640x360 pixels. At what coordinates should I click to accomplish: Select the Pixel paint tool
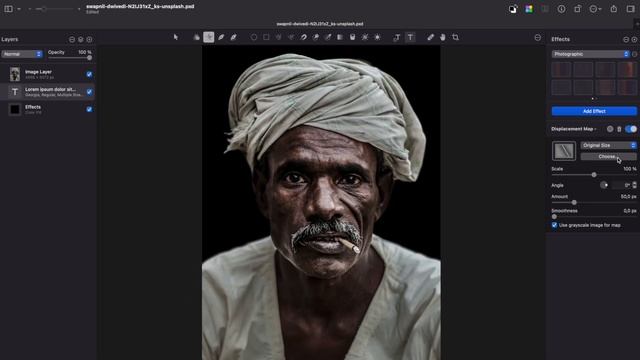[x=233, y=37]
